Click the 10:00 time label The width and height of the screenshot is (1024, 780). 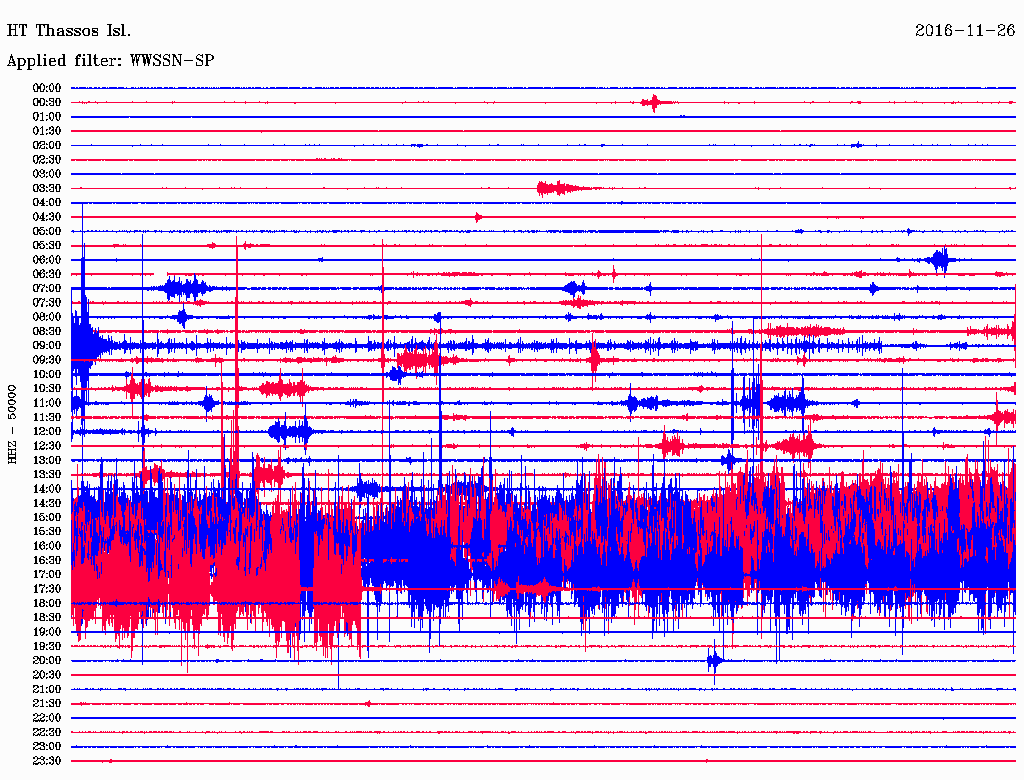click(x=47, y=374)
